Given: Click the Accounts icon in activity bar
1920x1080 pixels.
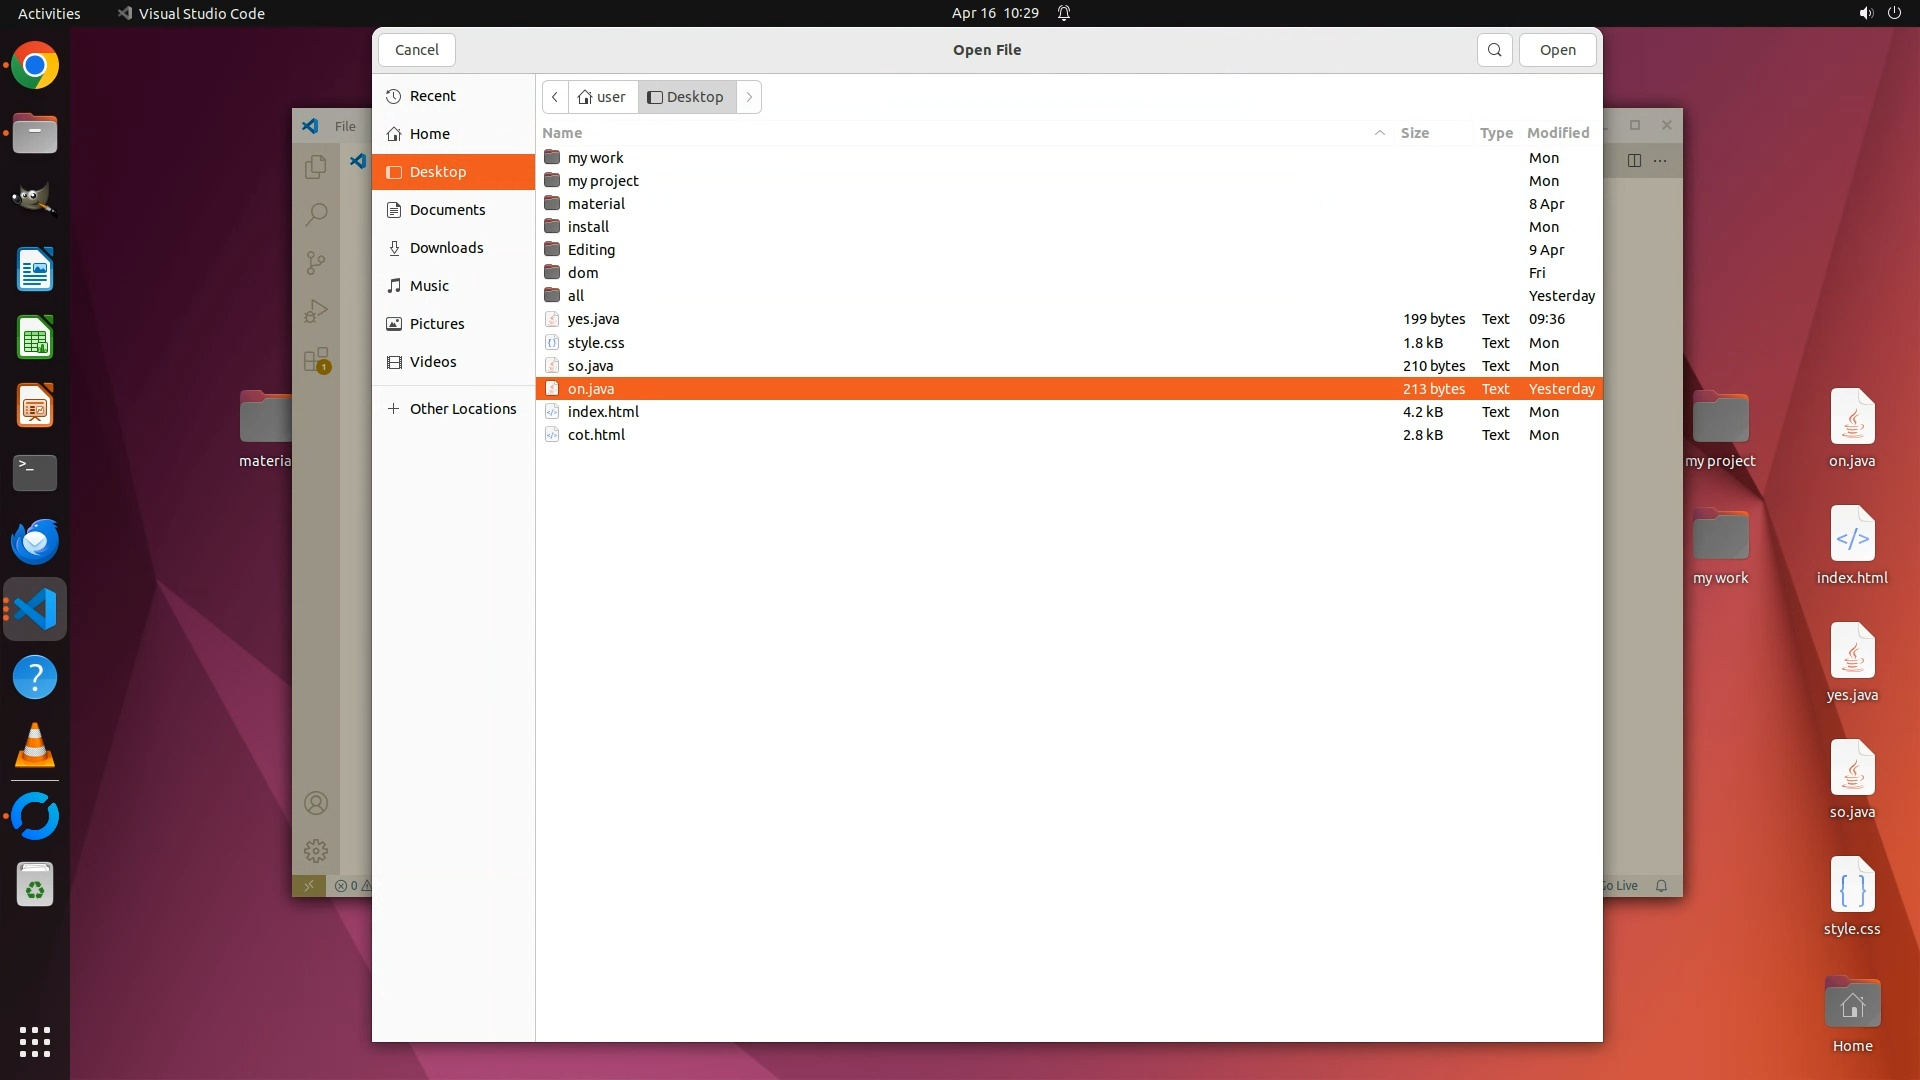Looking at the screenshot, I should [x=316, y=803].
